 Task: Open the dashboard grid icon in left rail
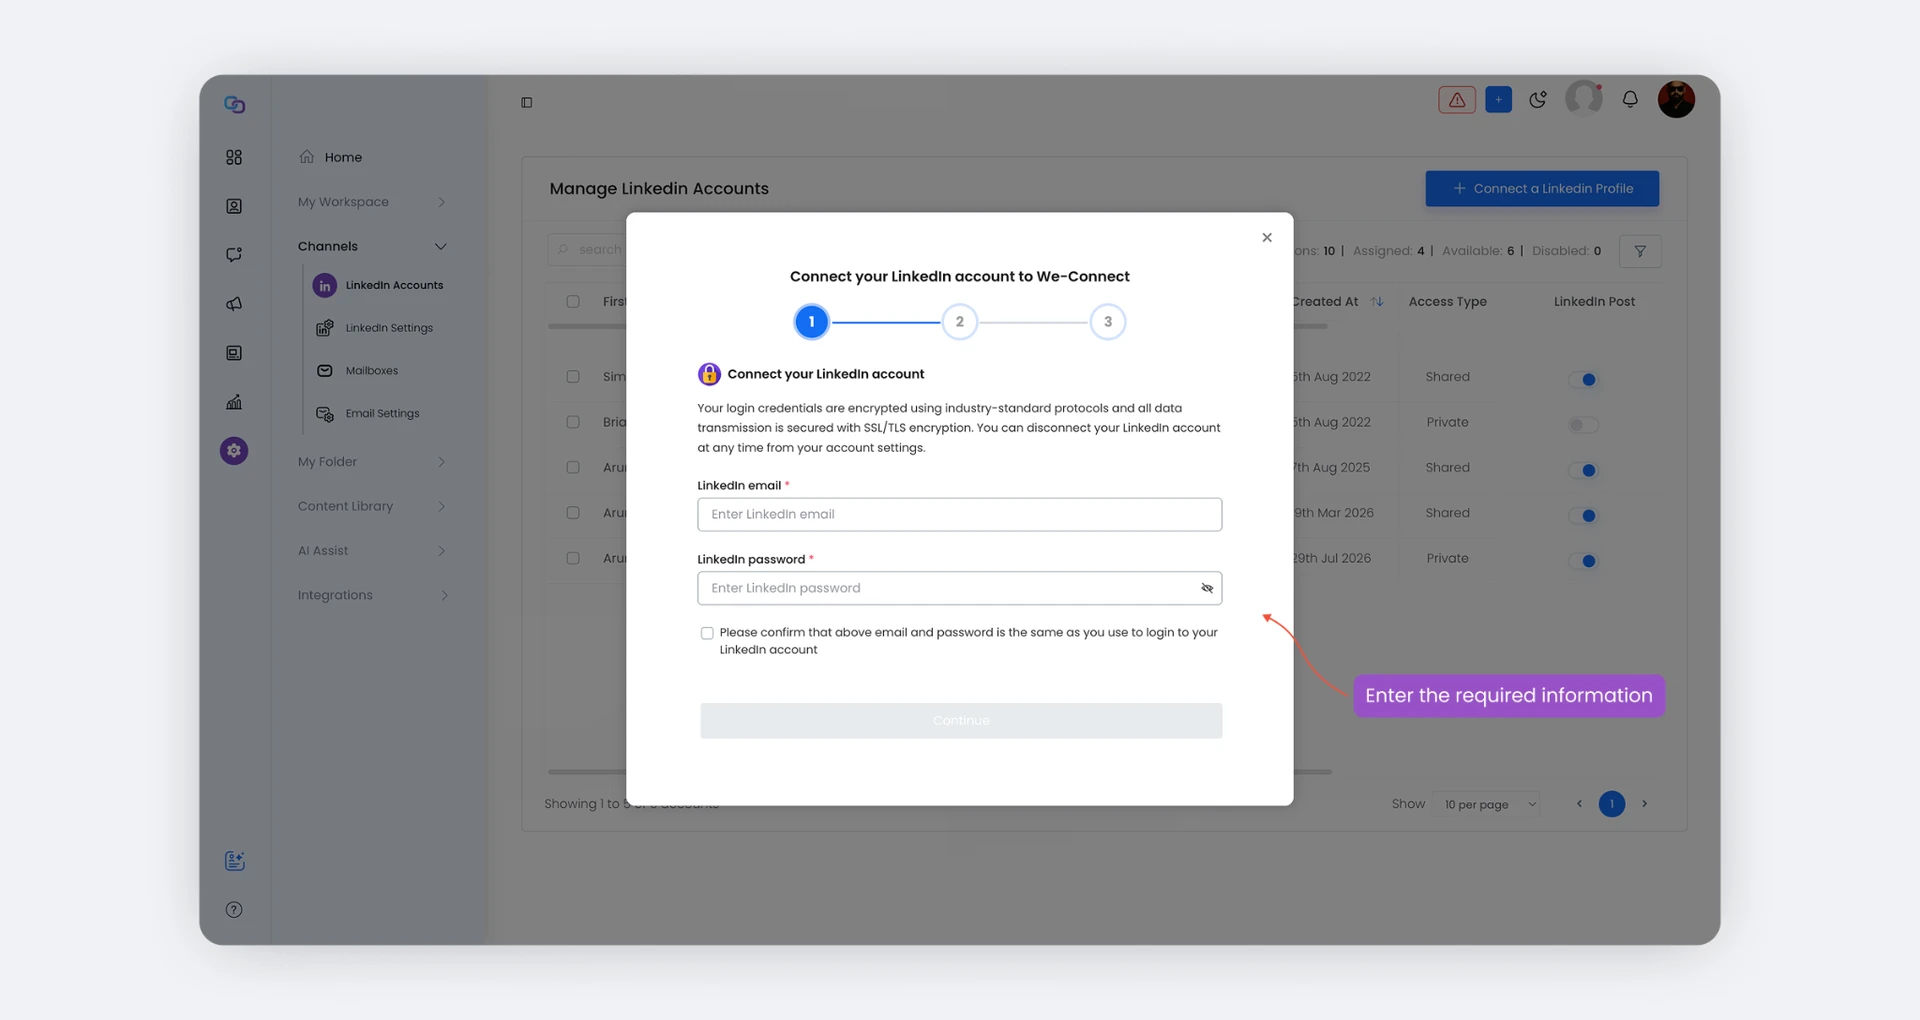[234, 157]
